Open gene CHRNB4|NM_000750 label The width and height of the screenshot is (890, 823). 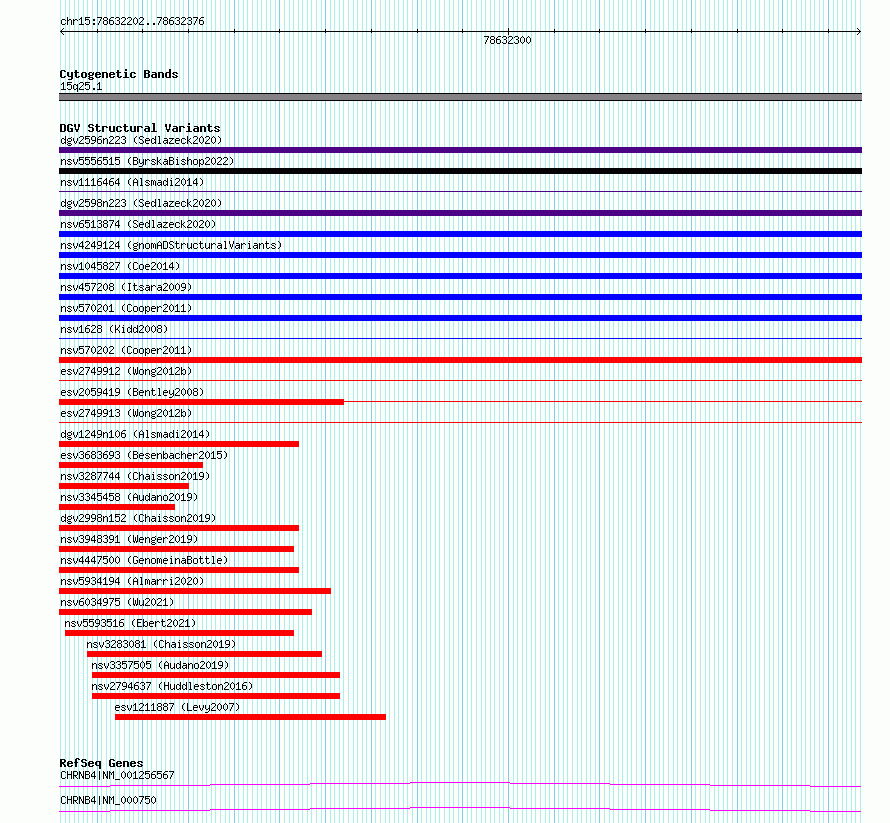pyautogui.click(x=108, y=800)
